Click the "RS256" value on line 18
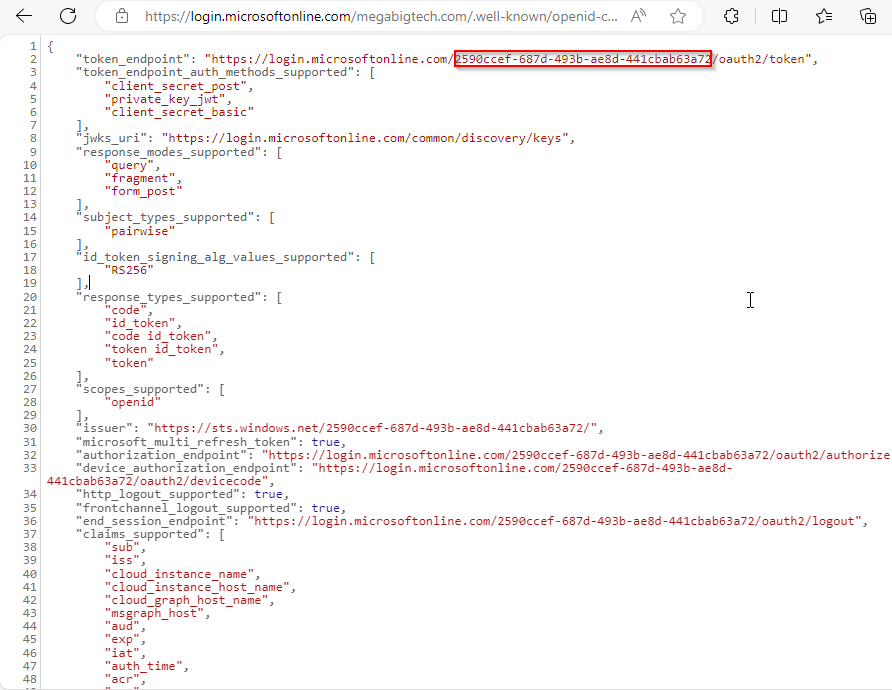Image resolution: width=892 pixels, height=690 pixels. click(x=129, y=270)
